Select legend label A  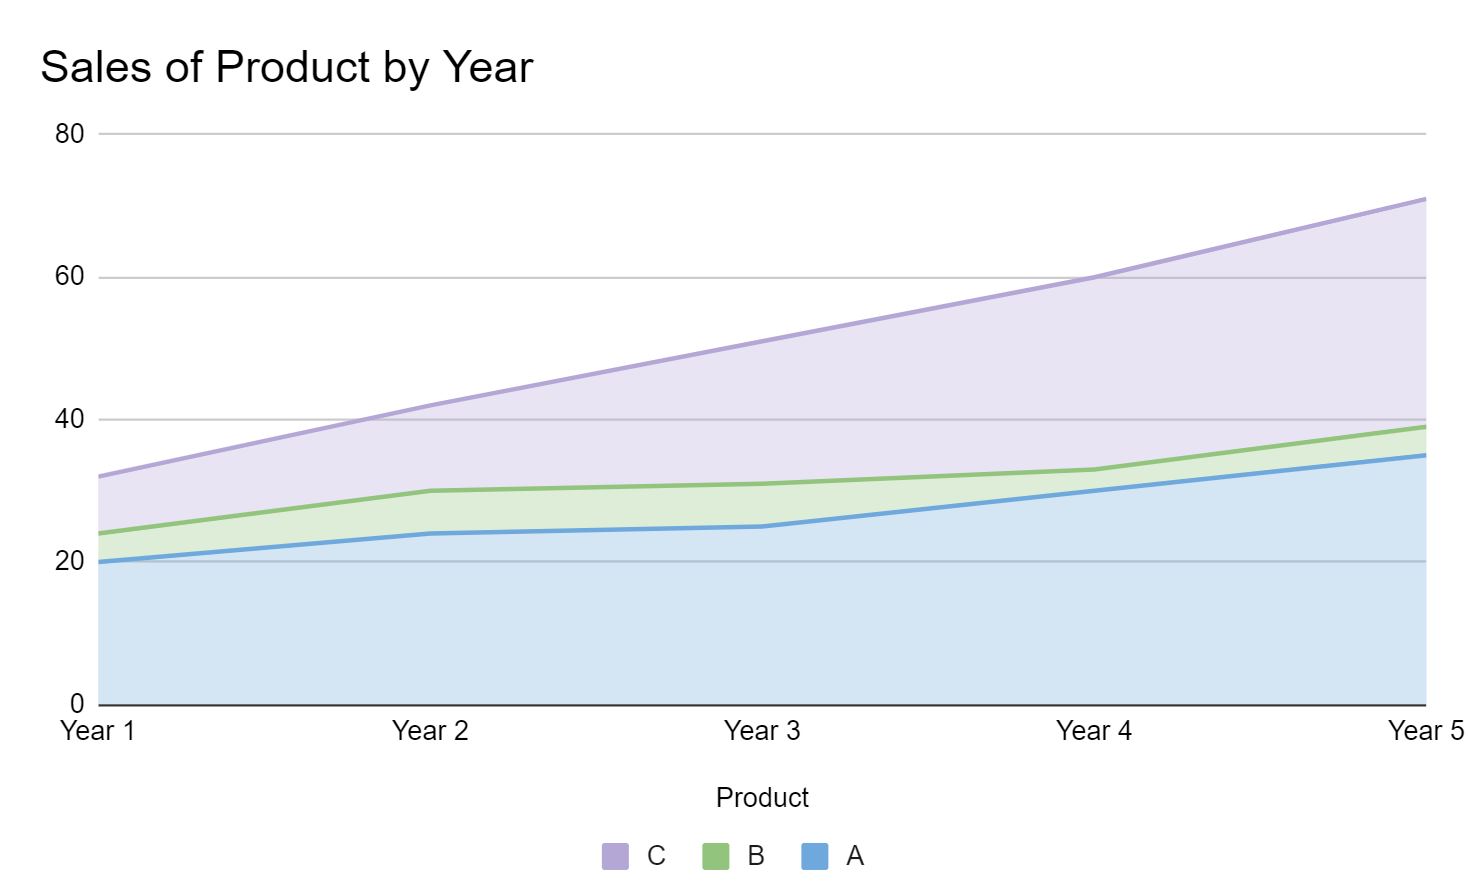[x=855, y=856]
